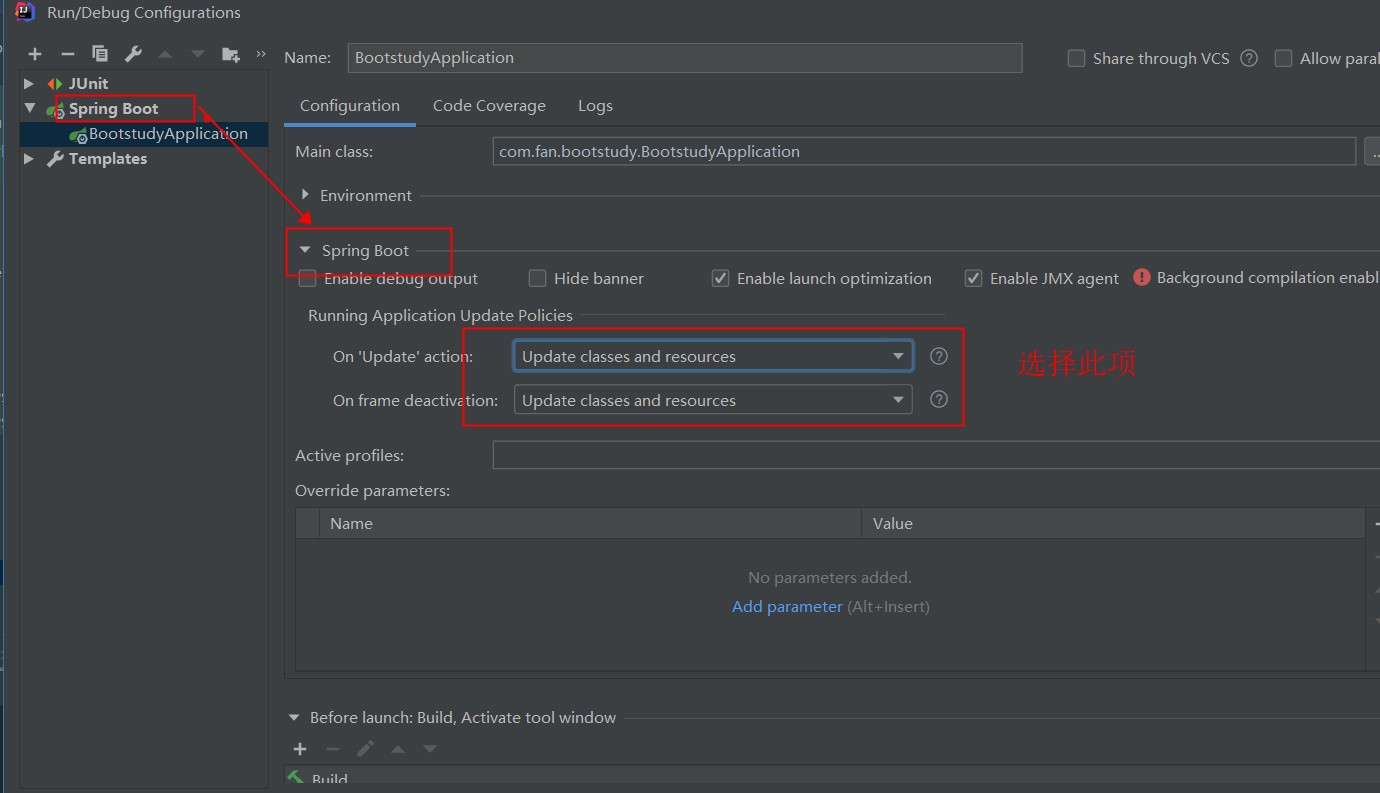Expand the JUnit tree node
1380x793 pixels.
pyautogui.click(x=29, y=83)
